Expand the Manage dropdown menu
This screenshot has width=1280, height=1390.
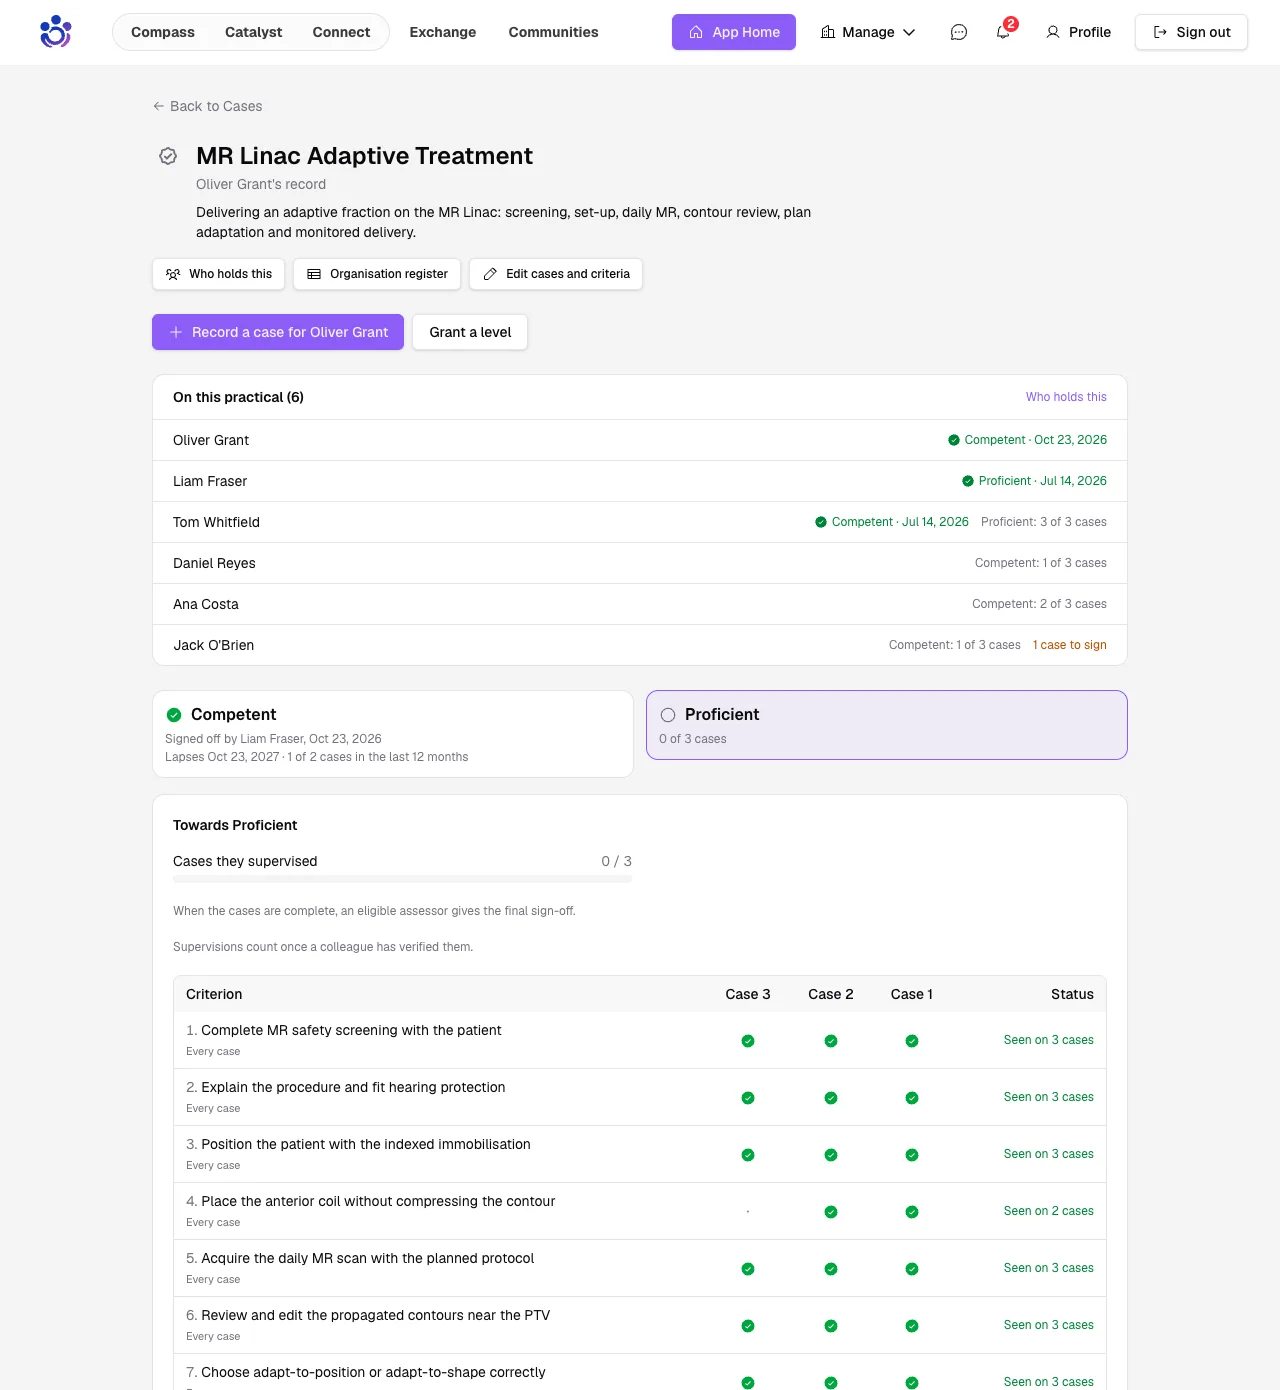(x=868, y=32)
